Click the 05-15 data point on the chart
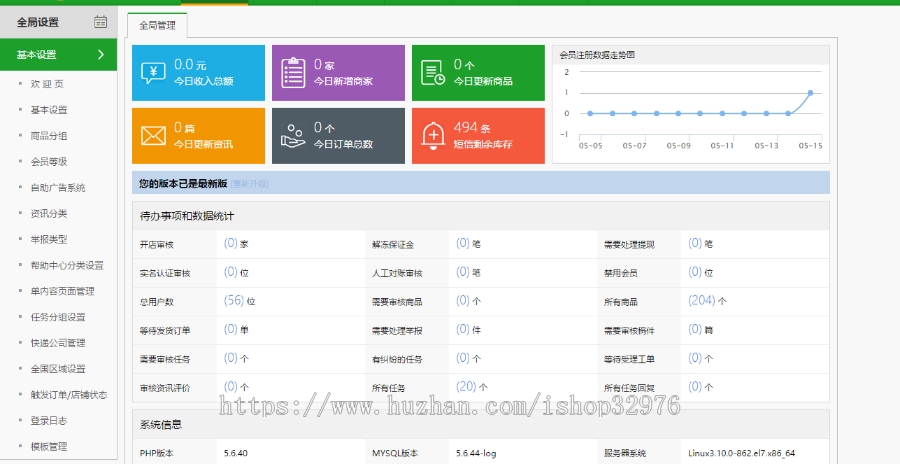The width and height of the screenshot is (900, 464). [x=810, y=92]
